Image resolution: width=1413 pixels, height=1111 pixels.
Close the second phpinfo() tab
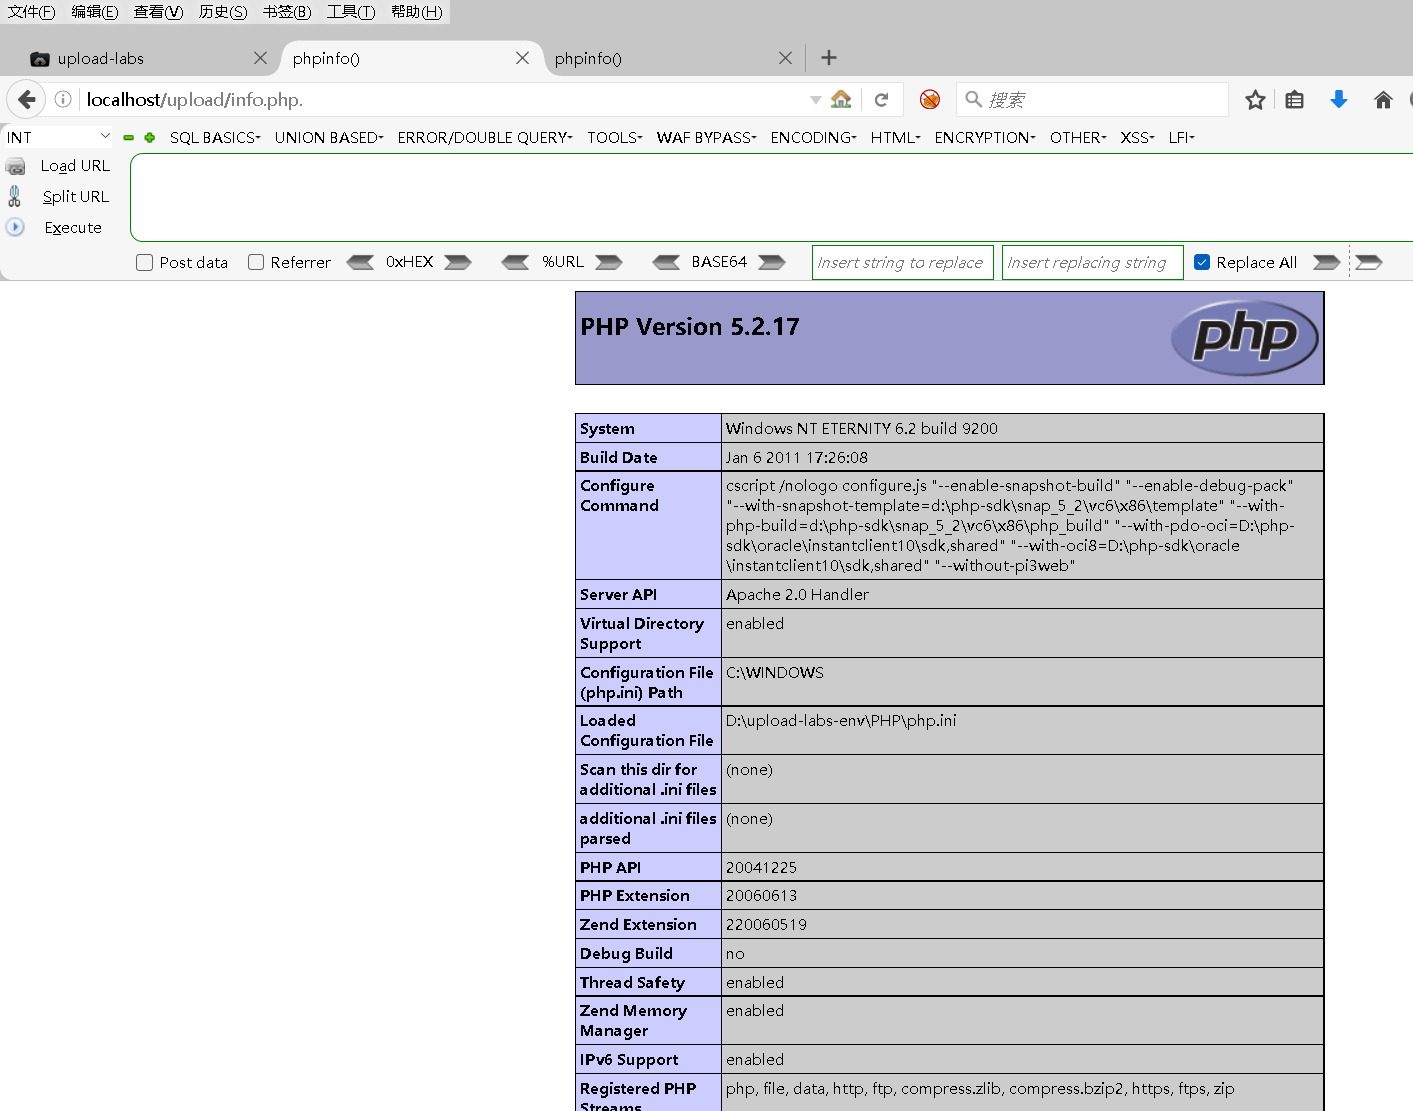(x=785, y=58)
